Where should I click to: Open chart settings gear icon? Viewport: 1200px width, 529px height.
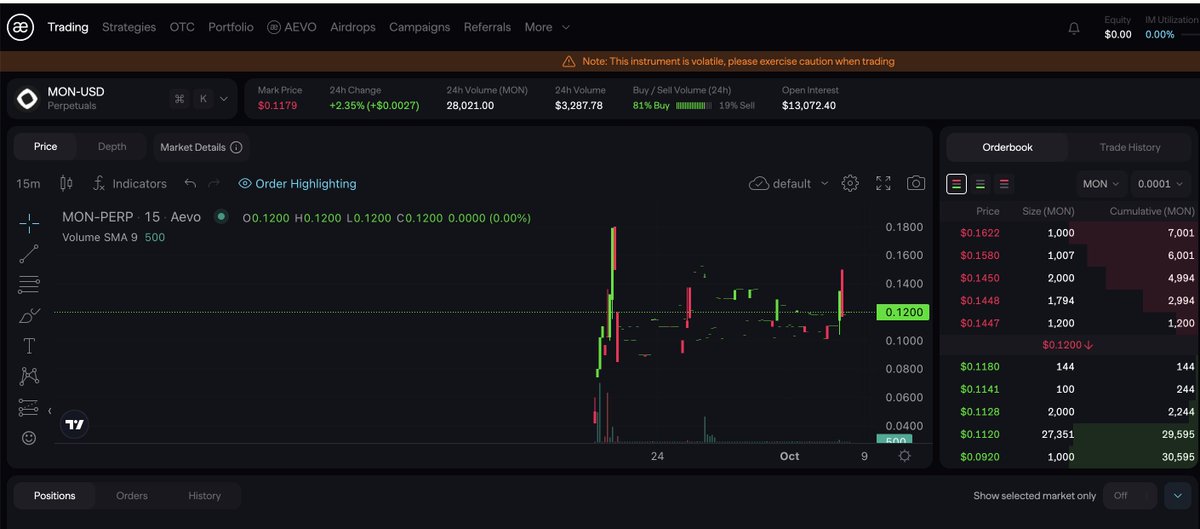tap(850, 183)
